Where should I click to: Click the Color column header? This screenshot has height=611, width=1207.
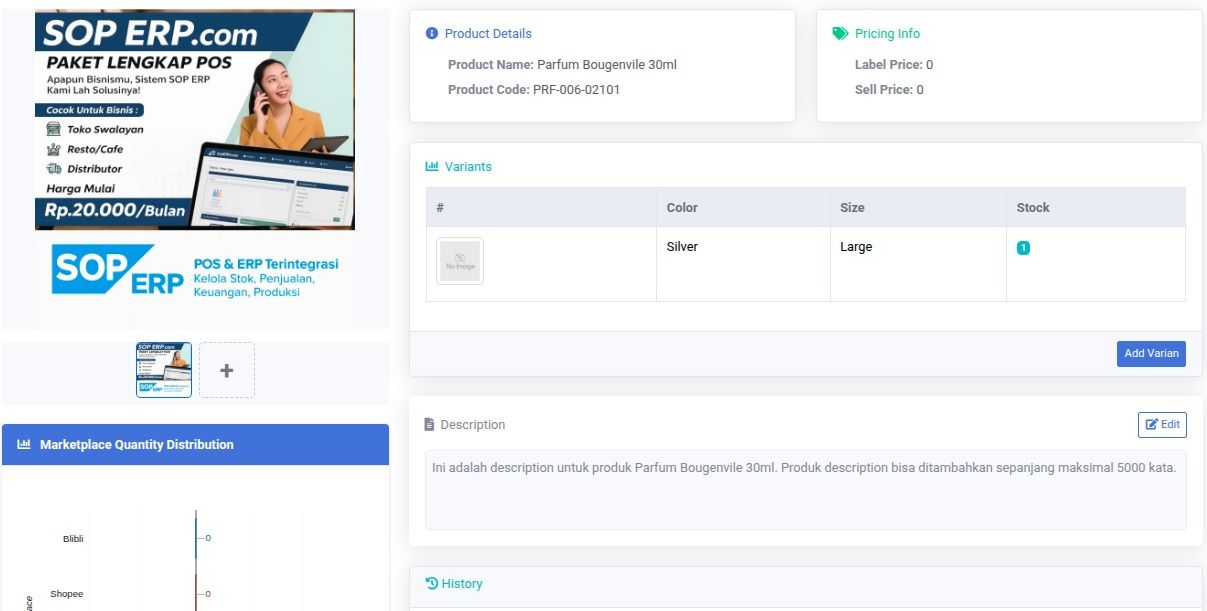[682, 208]
